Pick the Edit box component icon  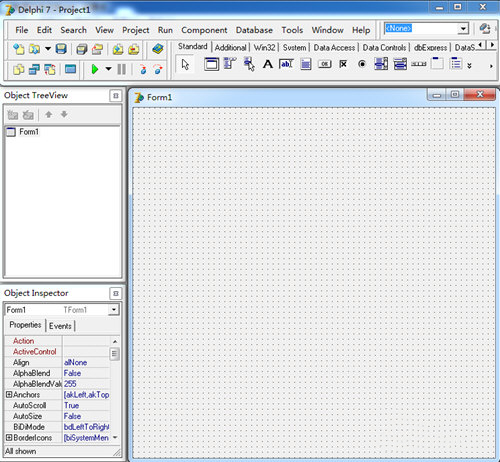(286, 64)
